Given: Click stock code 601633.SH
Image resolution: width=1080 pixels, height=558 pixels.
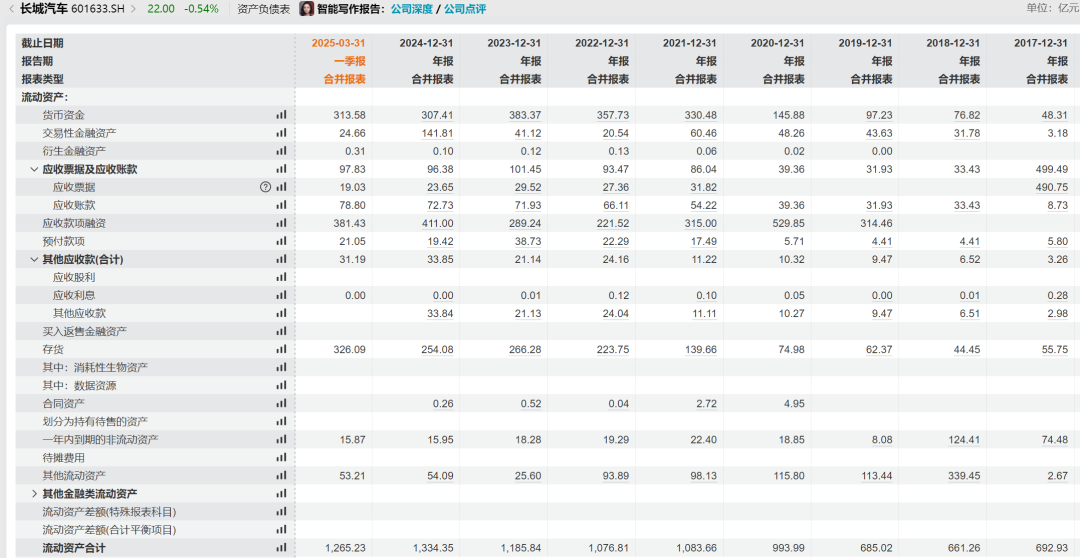Looking at the screenshot, I should point(98,9).
